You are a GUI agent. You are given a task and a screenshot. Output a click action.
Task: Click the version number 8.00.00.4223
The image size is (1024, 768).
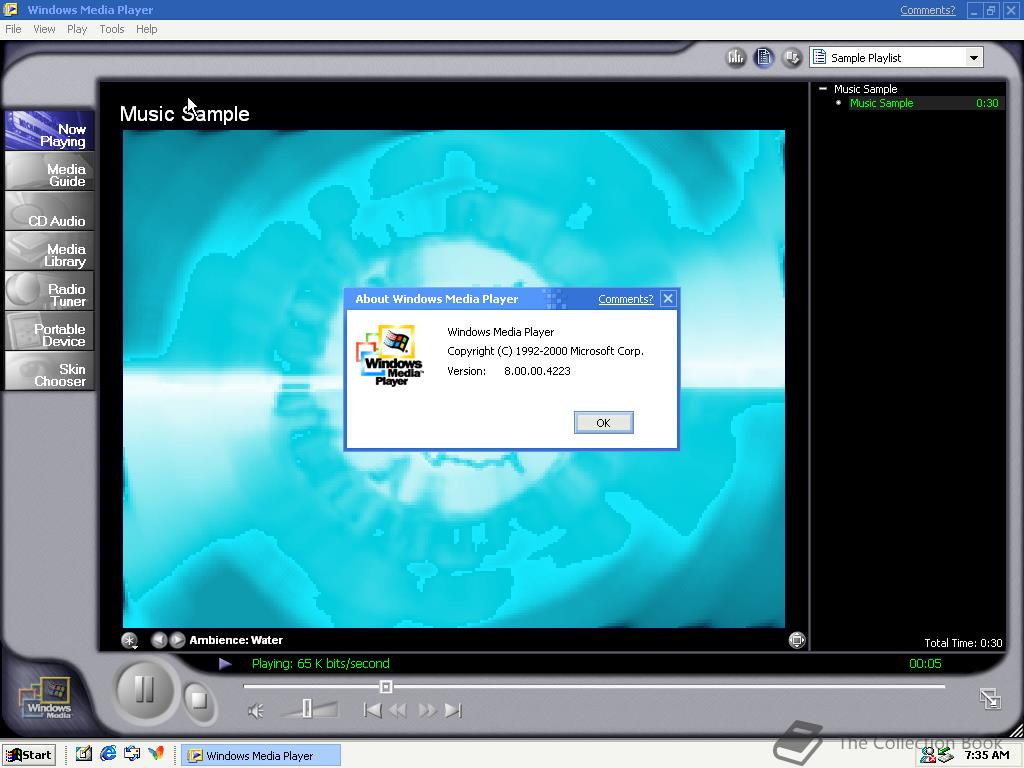(537, 371)
